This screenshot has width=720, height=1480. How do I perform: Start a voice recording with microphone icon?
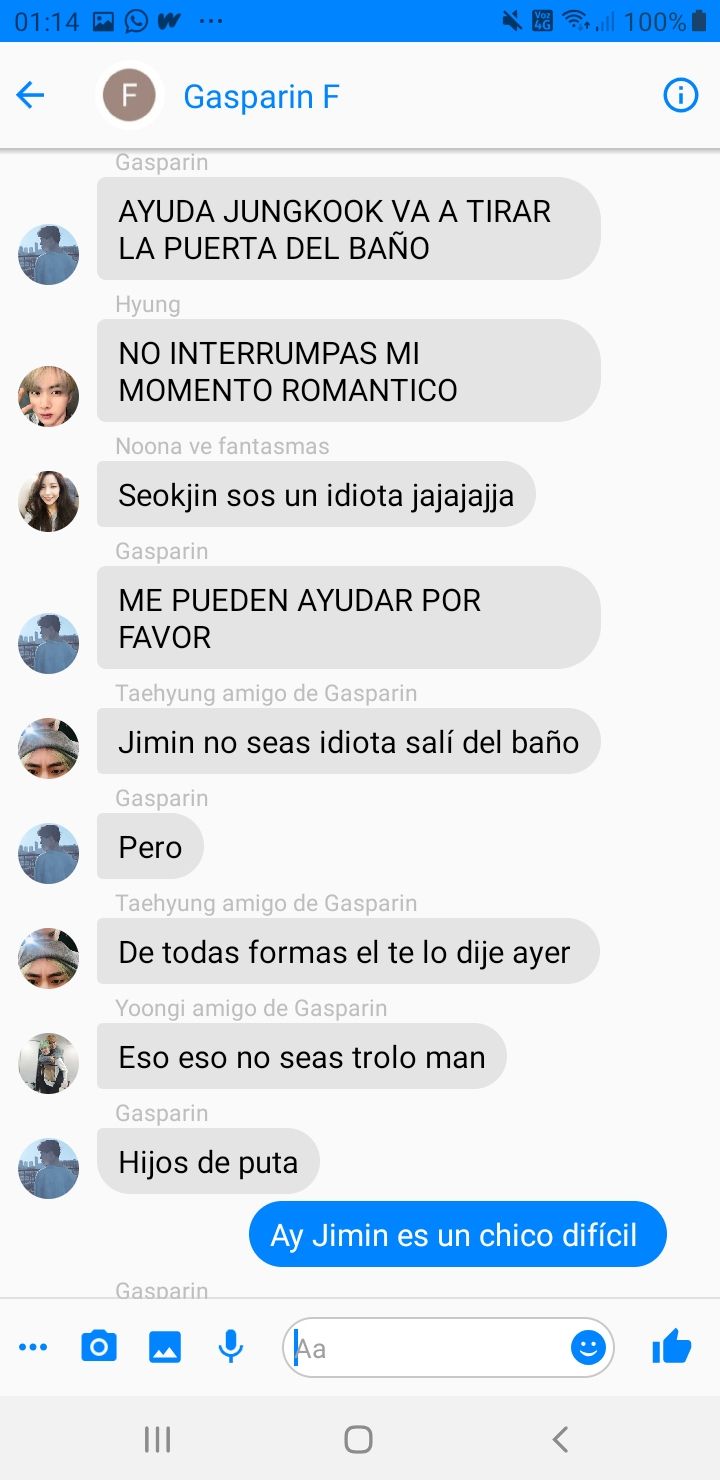231,1347
